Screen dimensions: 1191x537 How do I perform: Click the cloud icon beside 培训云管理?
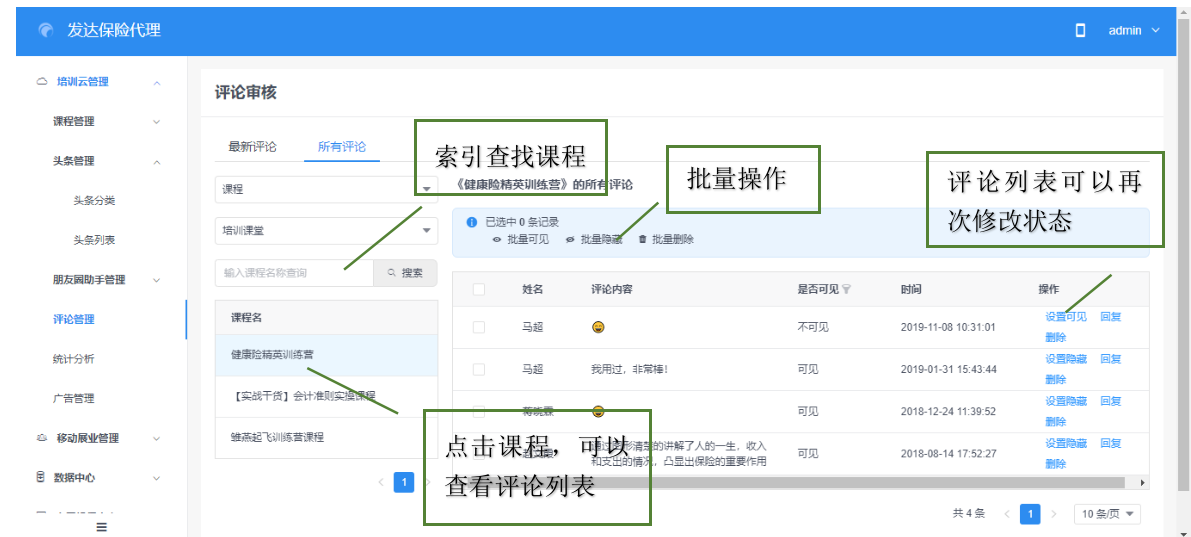coord(42,82)
